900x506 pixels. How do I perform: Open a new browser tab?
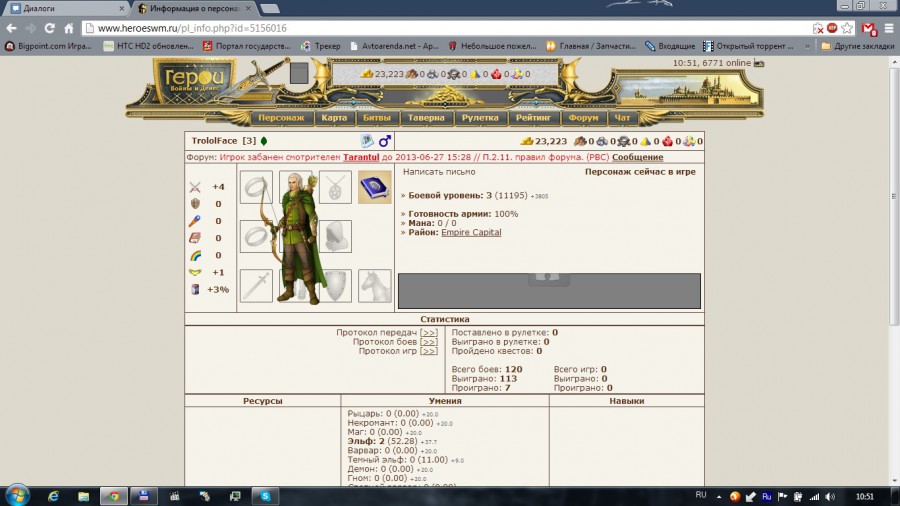[270, 9]
